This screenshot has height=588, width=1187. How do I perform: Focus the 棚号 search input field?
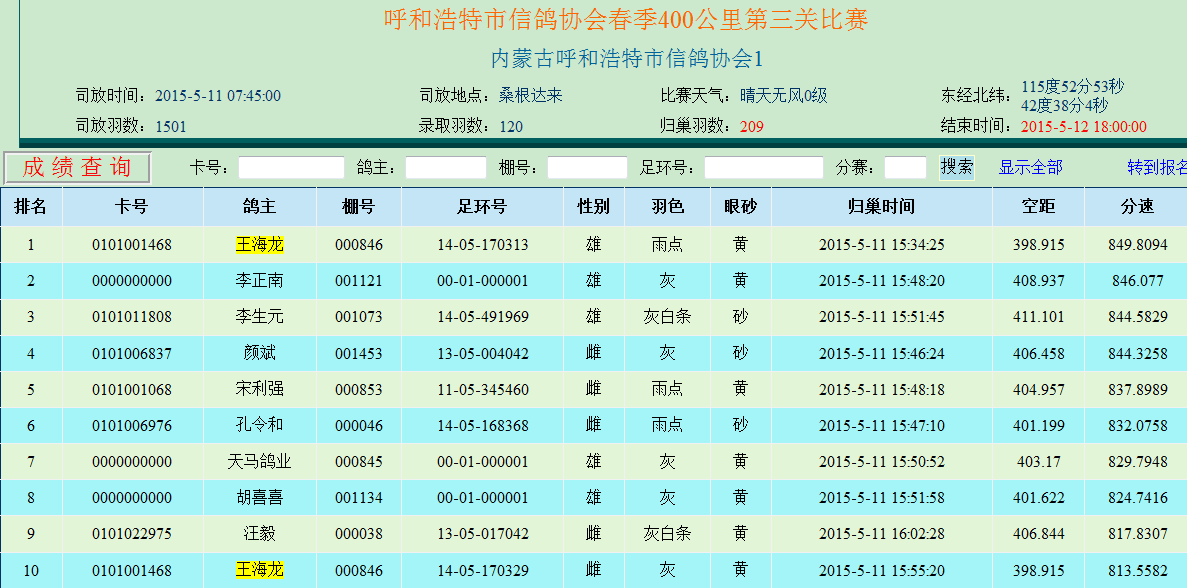pos(587,167)
